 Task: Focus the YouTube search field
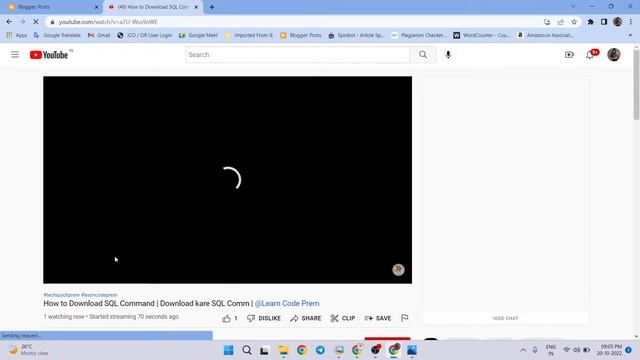(298, 55)
